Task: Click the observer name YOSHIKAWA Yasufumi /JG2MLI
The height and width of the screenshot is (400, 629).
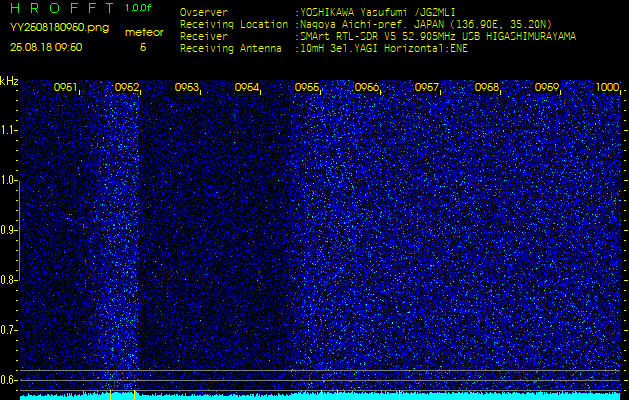Action: click(377, 12)
